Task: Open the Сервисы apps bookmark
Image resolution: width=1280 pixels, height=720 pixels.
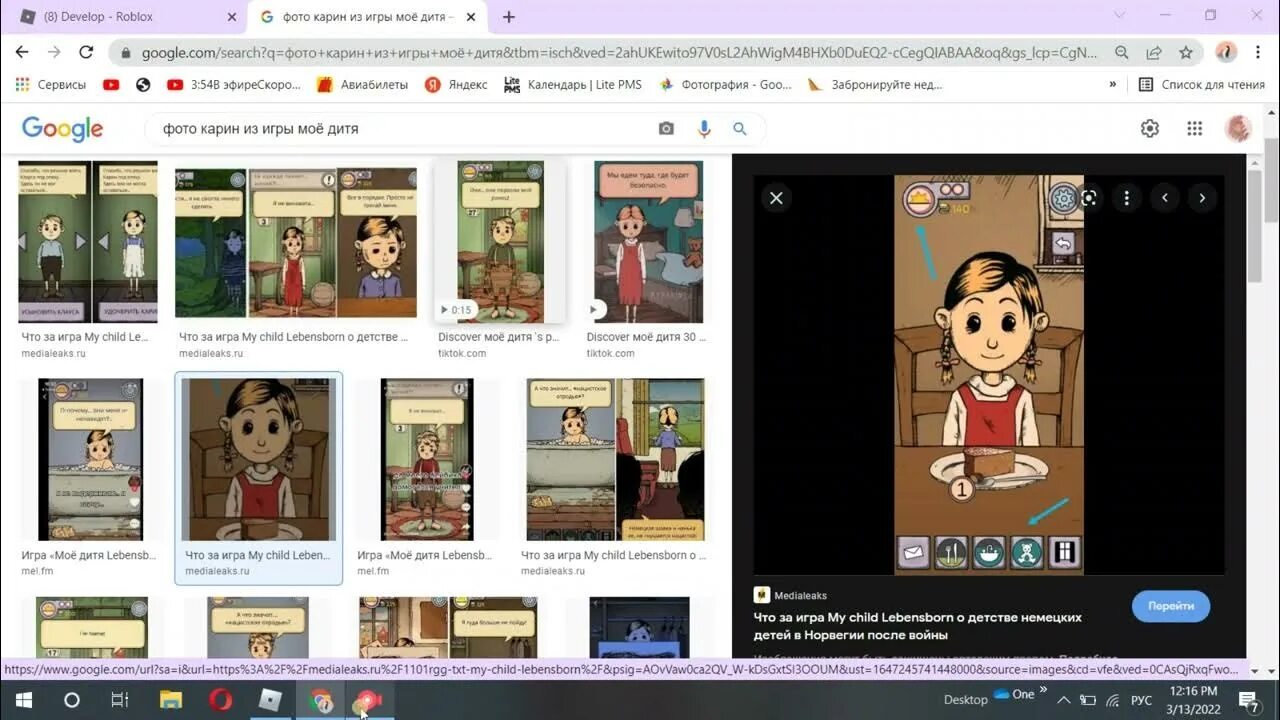Action: (51, 85)
